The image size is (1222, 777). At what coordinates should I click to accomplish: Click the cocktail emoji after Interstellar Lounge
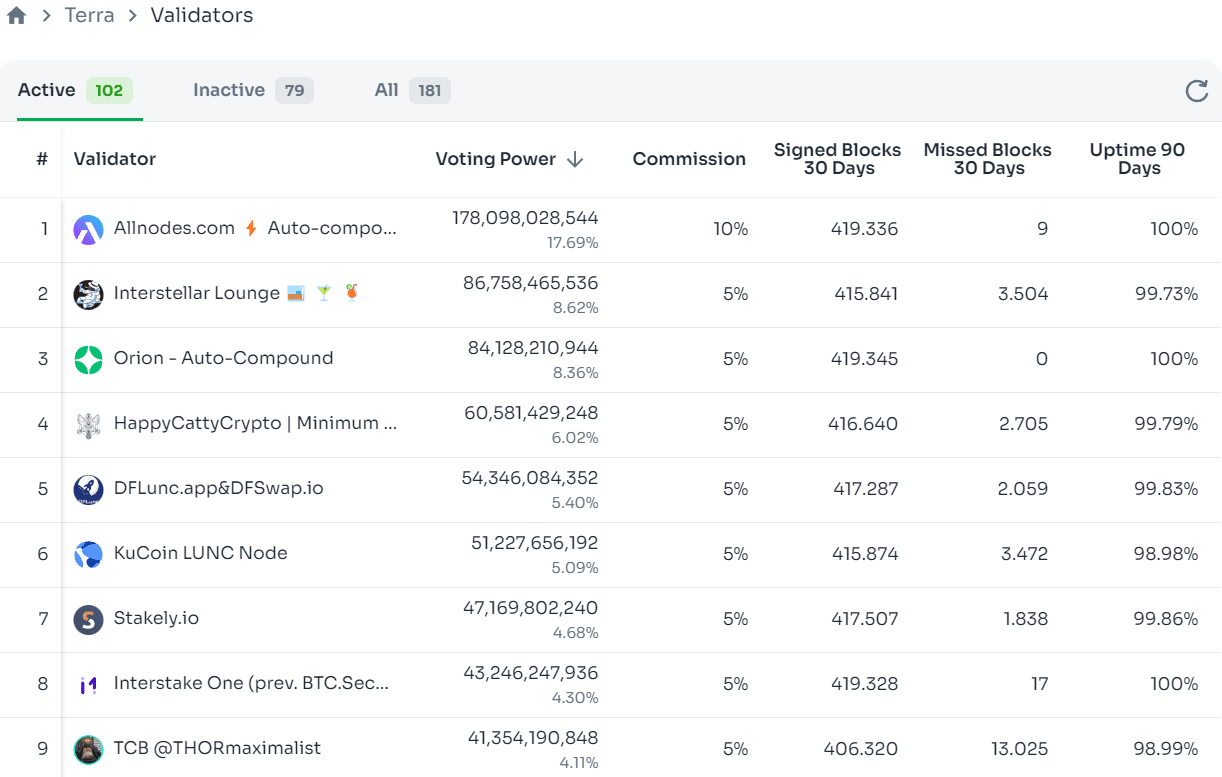pos(324,293)
